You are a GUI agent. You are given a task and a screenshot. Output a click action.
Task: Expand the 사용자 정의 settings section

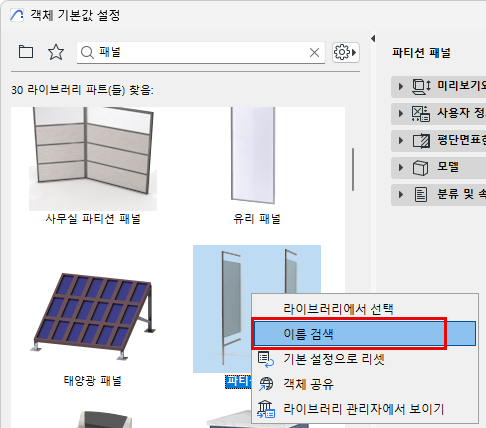[438, 113]
